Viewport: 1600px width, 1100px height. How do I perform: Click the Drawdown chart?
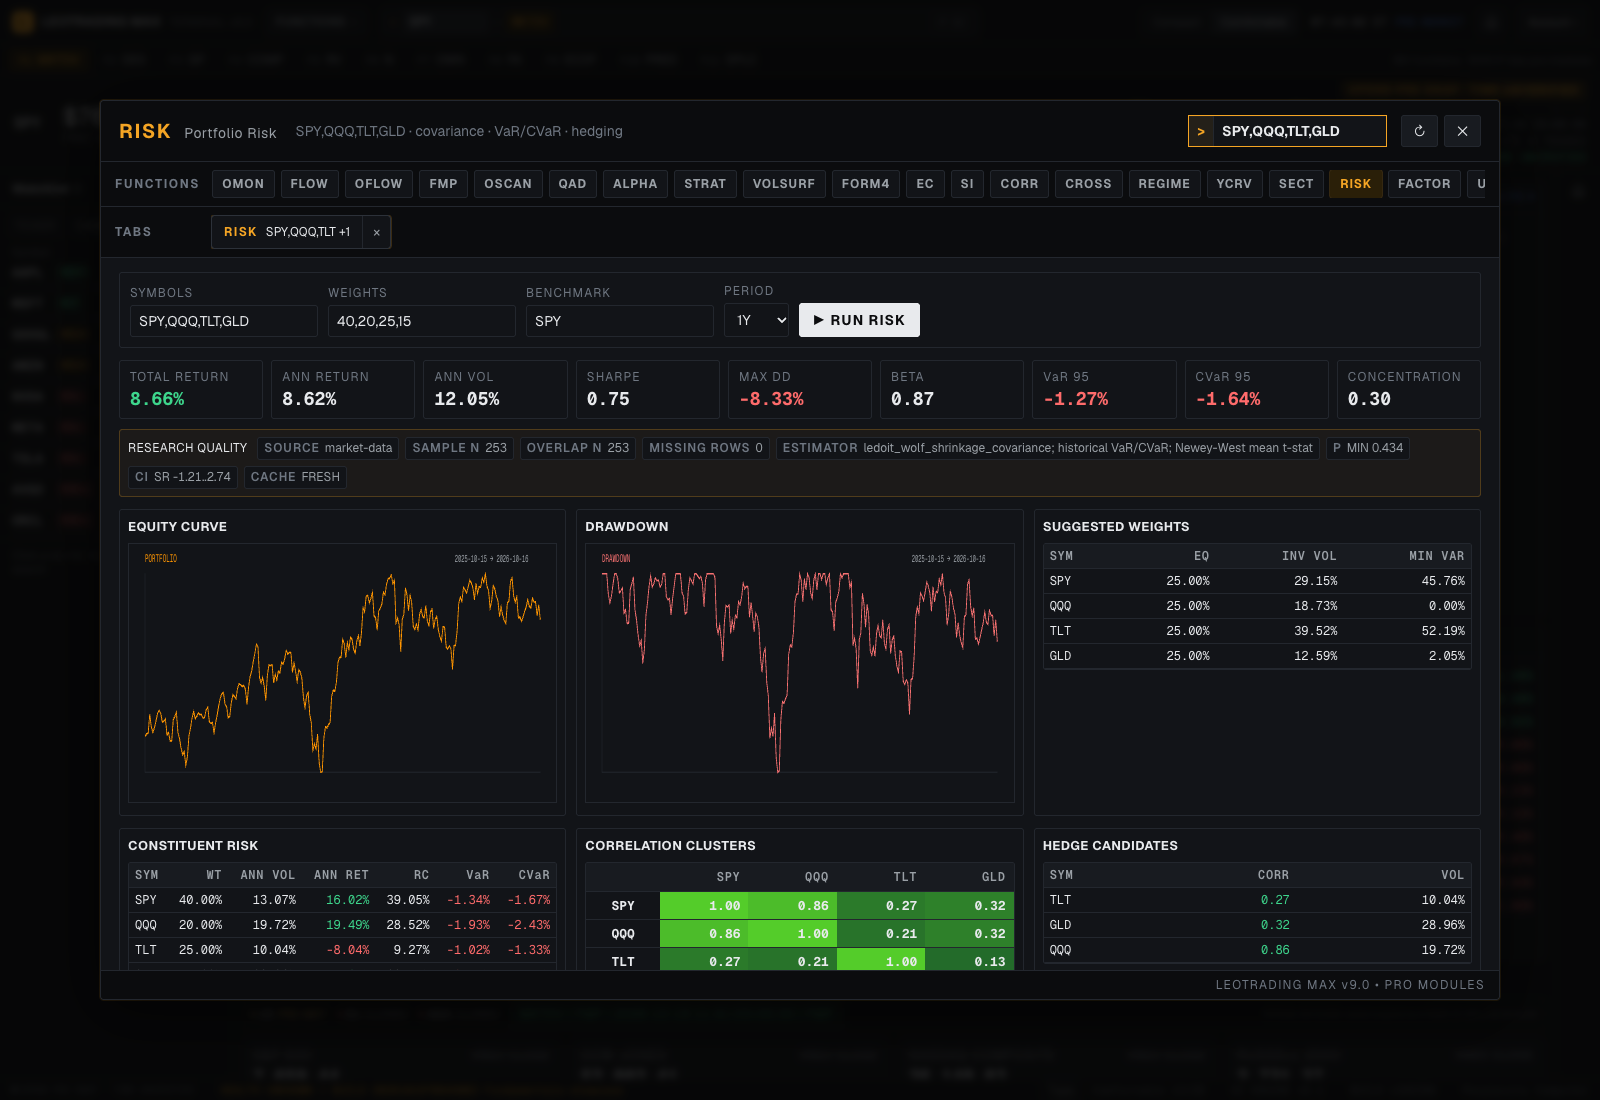pyautogui.click(x=800, y=673)
